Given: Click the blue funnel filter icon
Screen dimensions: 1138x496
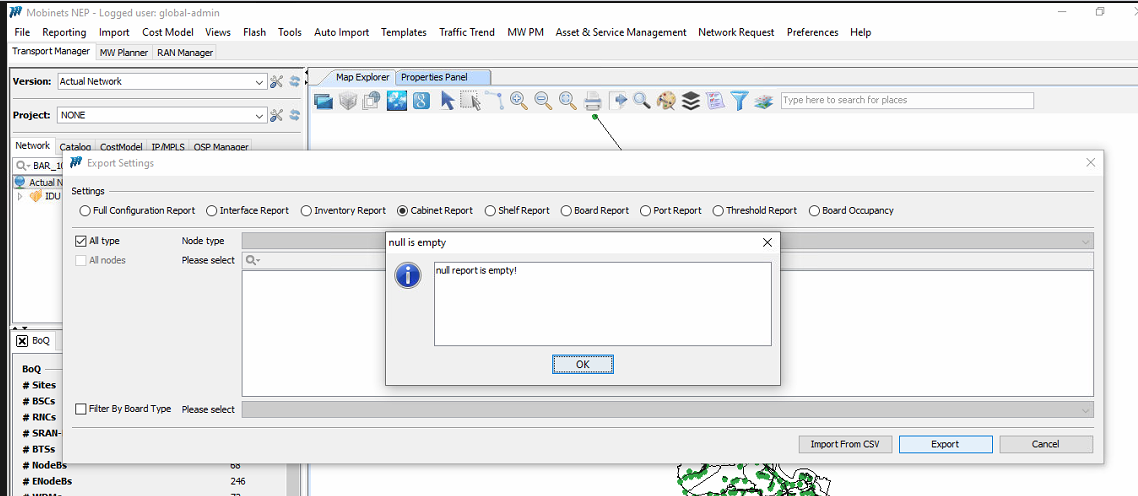Looking at the screenshot, I should point(739,100).
